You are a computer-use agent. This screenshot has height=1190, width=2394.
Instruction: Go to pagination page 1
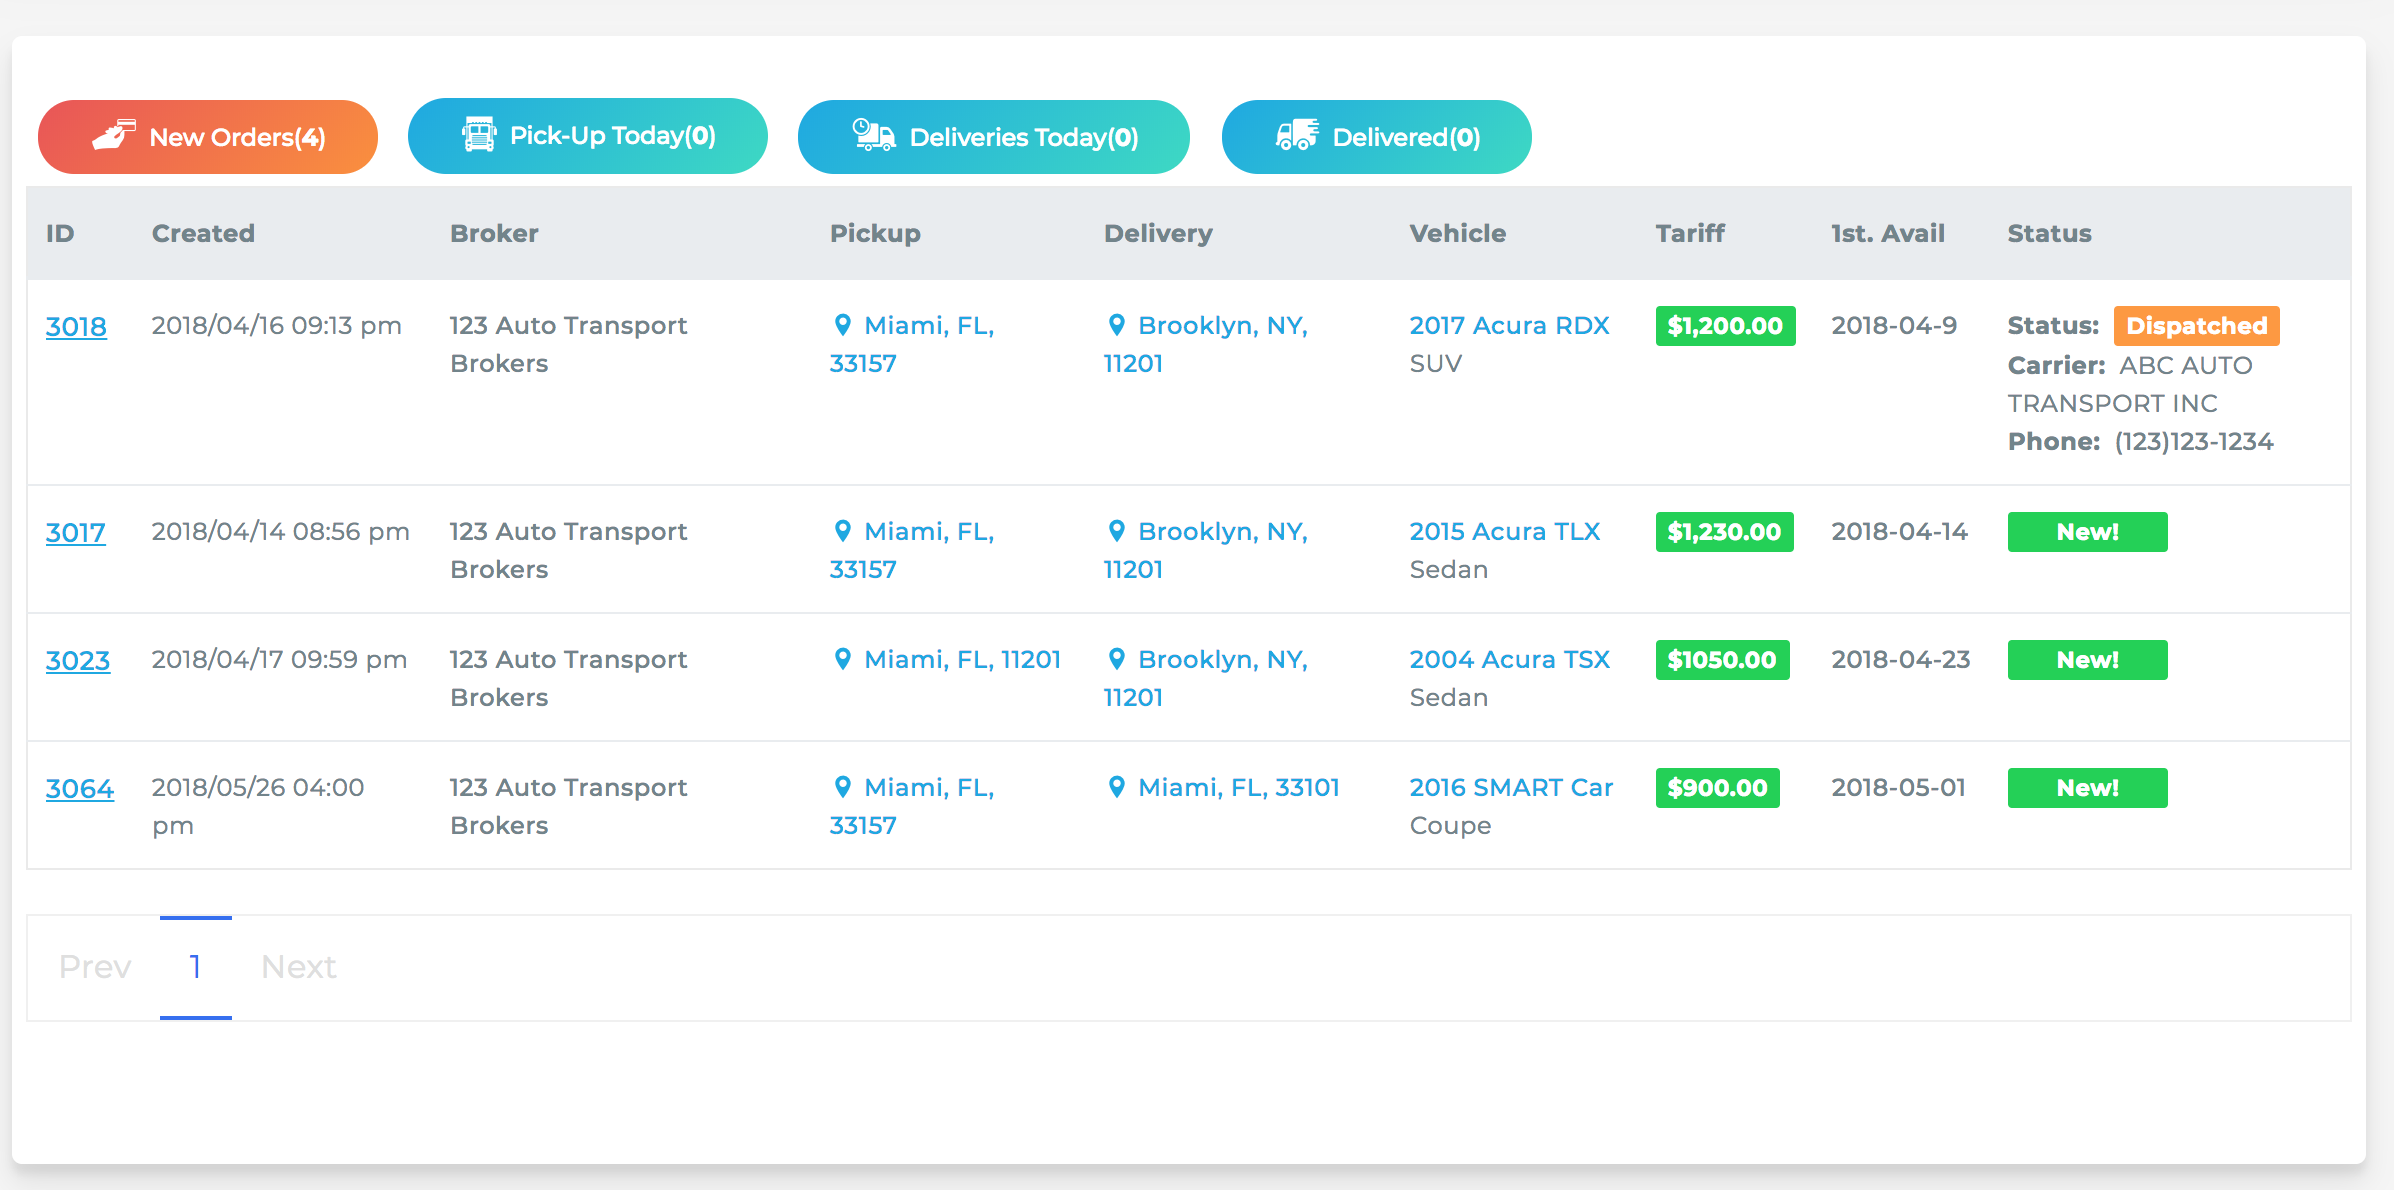click(196, 967)
